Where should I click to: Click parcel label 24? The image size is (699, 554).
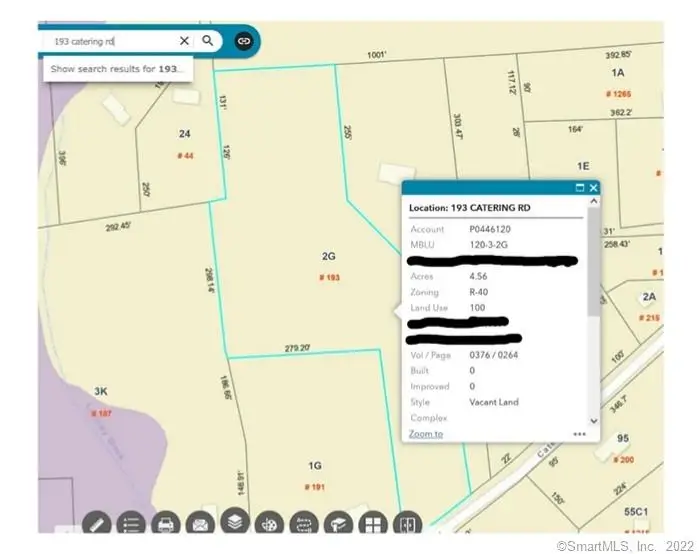(x=185, y=134)
